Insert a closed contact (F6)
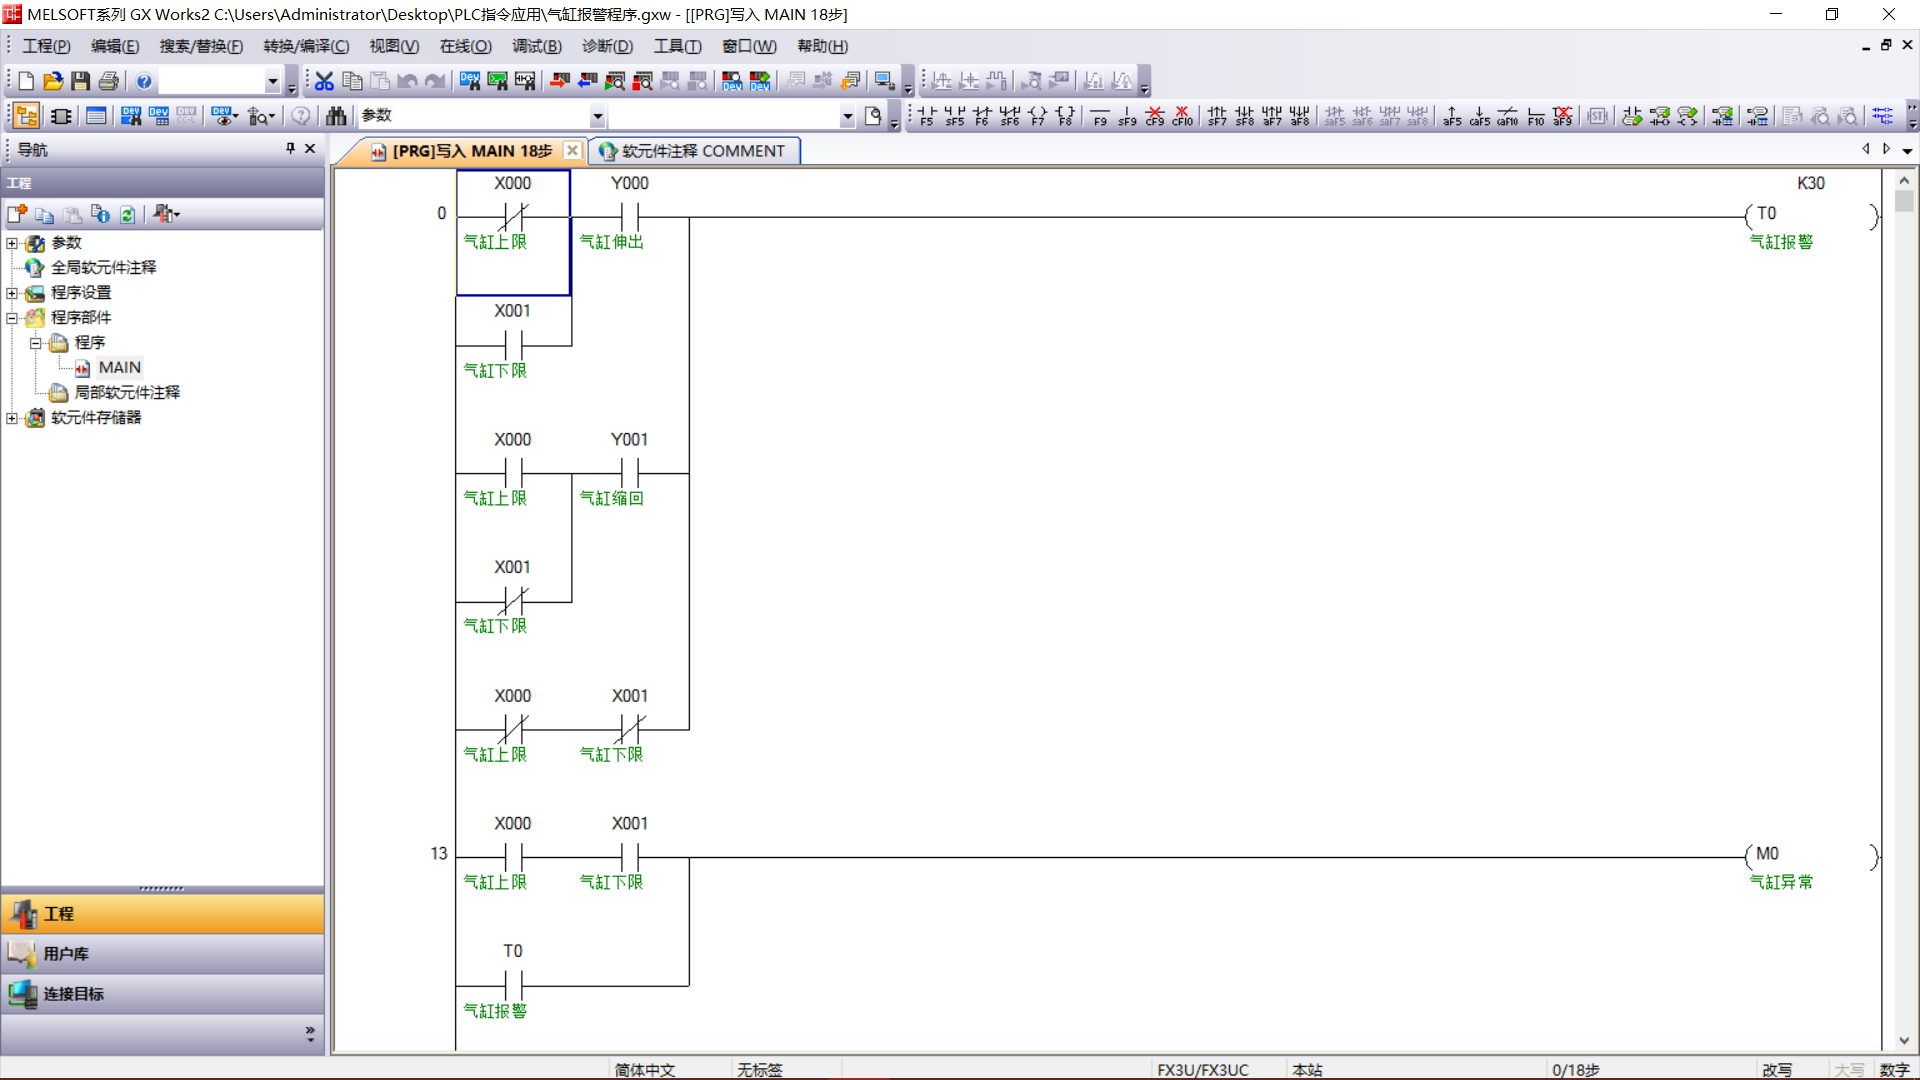 point(982,116)
